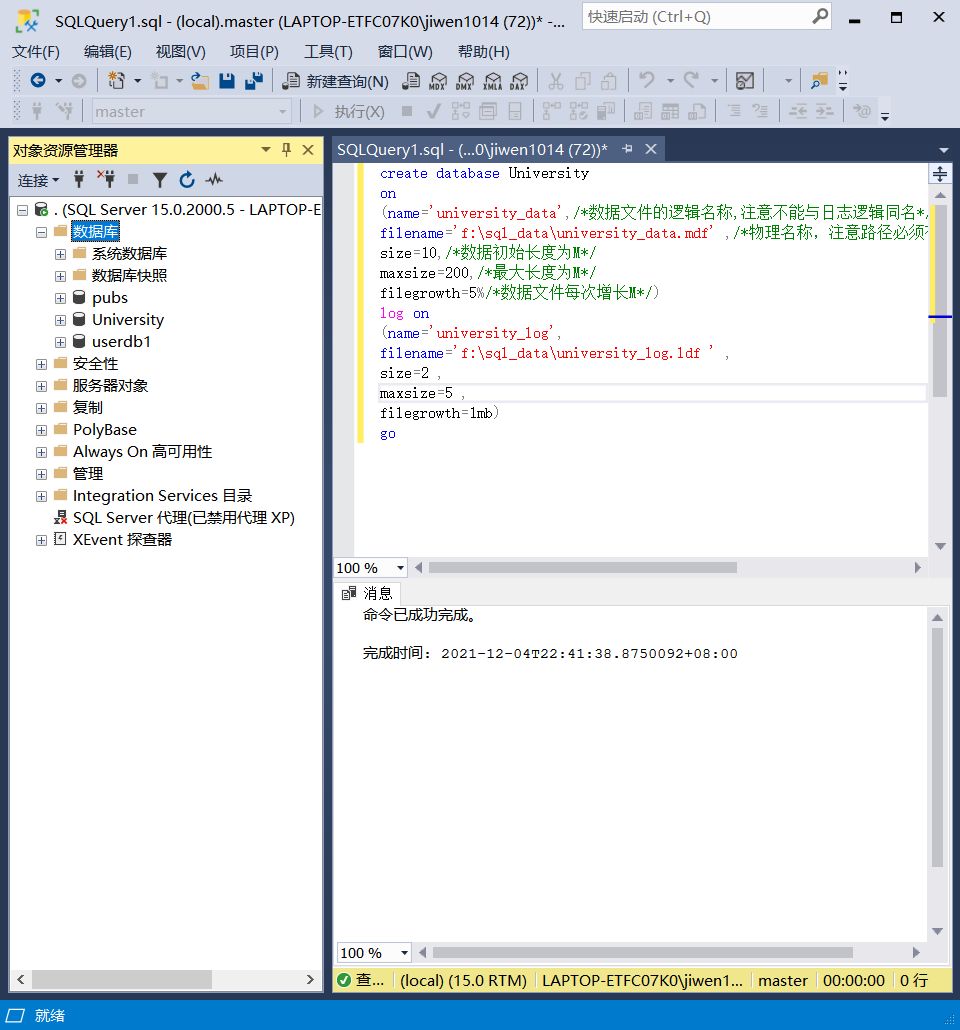Open the 工具(T) menu
960x1030 pixels.
tap(329, 52)
